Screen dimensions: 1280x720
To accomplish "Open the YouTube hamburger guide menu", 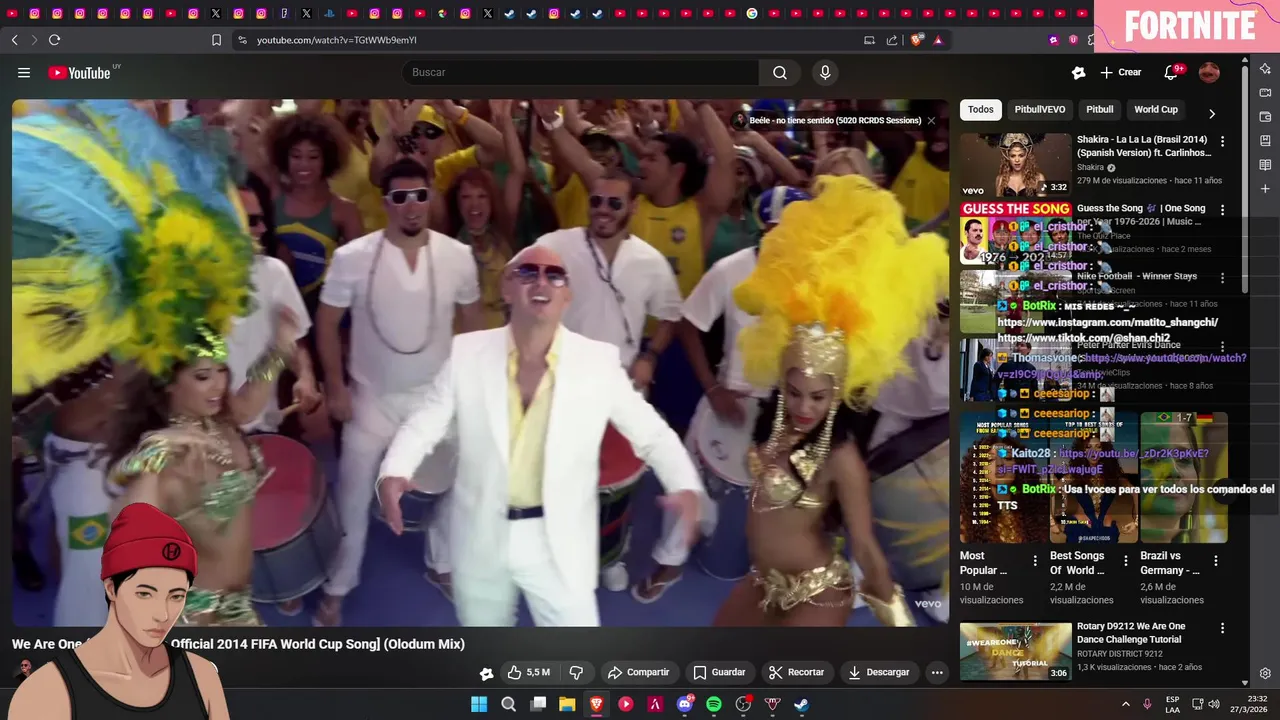I will point(24,72).
